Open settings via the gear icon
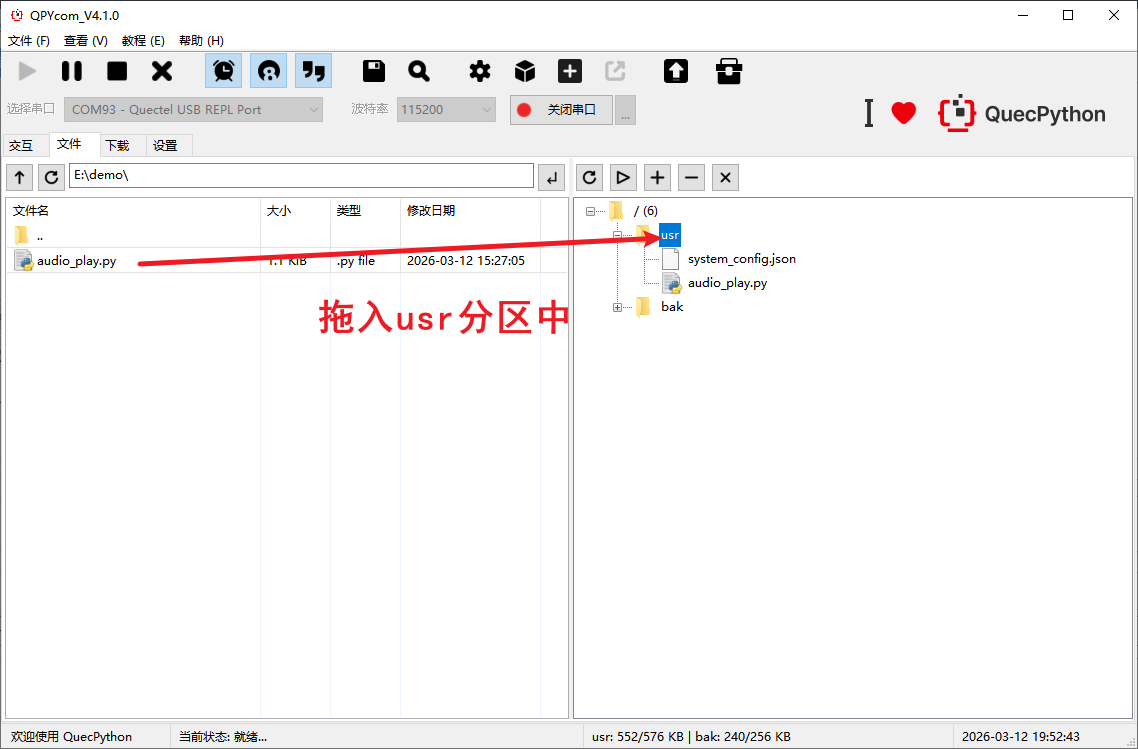This screenshot has width=1138, height=749. tap(480, 71)
